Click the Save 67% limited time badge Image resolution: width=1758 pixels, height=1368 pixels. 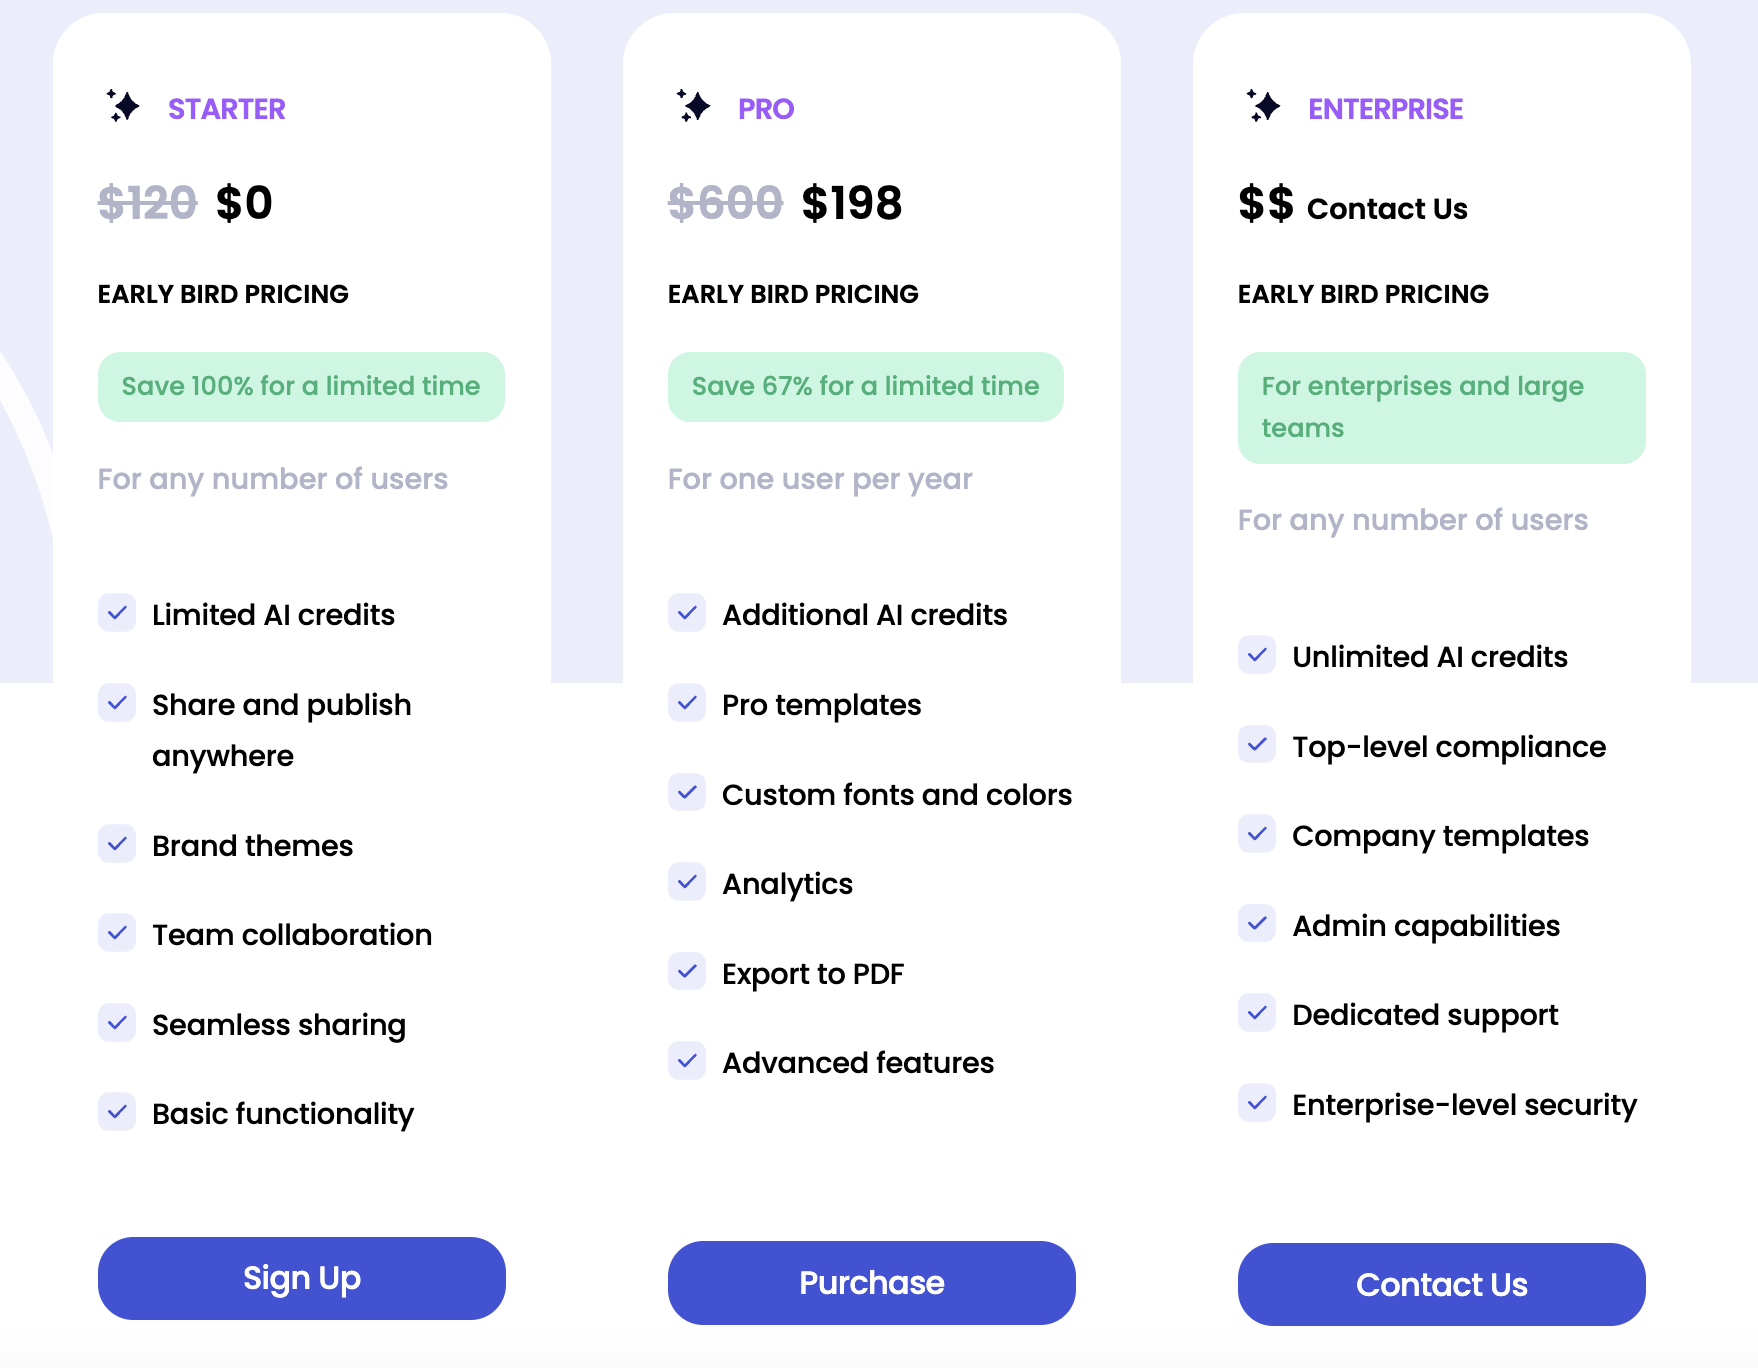point(866,386)
